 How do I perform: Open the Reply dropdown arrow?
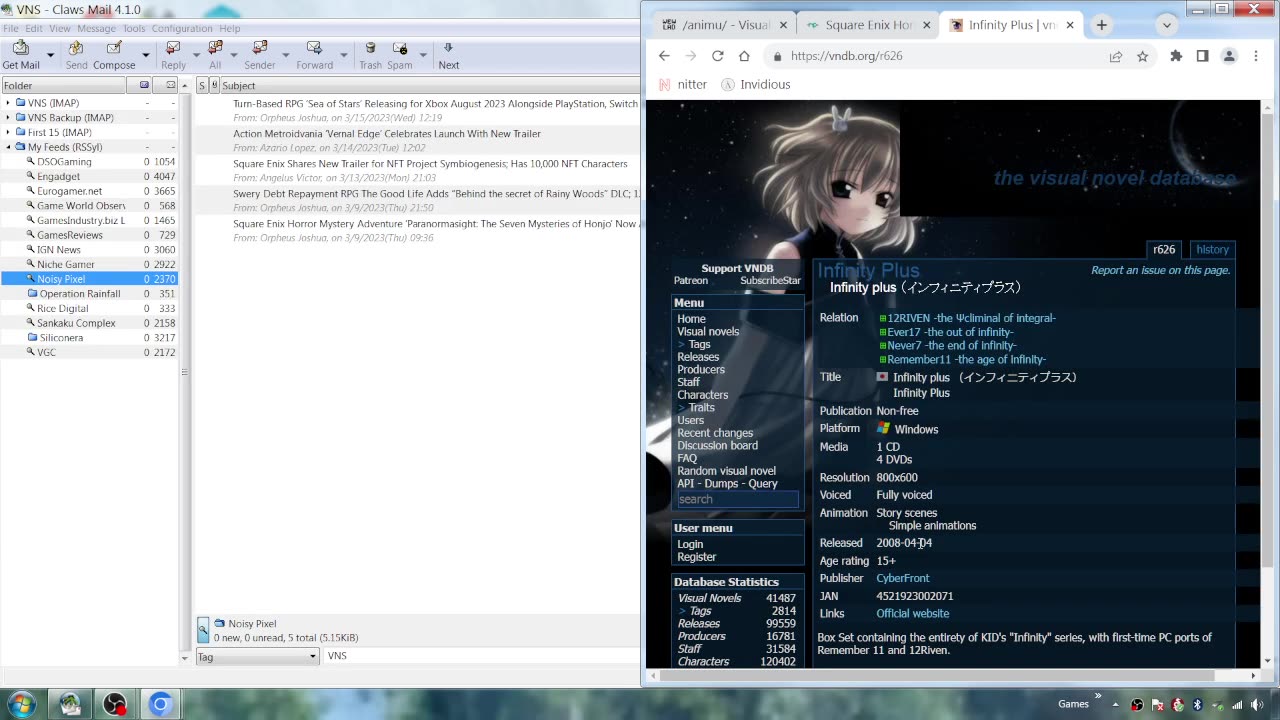[x=196, y=56]
